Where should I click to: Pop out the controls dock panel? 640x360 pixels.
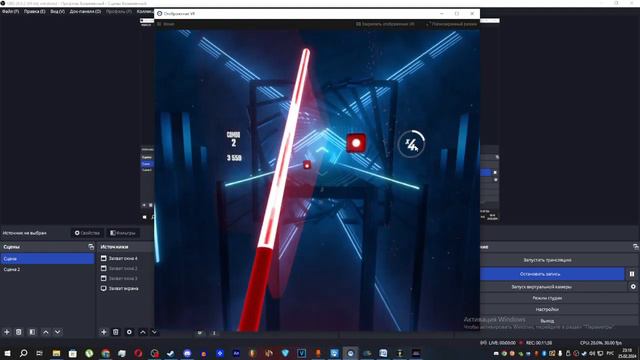[635, 247]
